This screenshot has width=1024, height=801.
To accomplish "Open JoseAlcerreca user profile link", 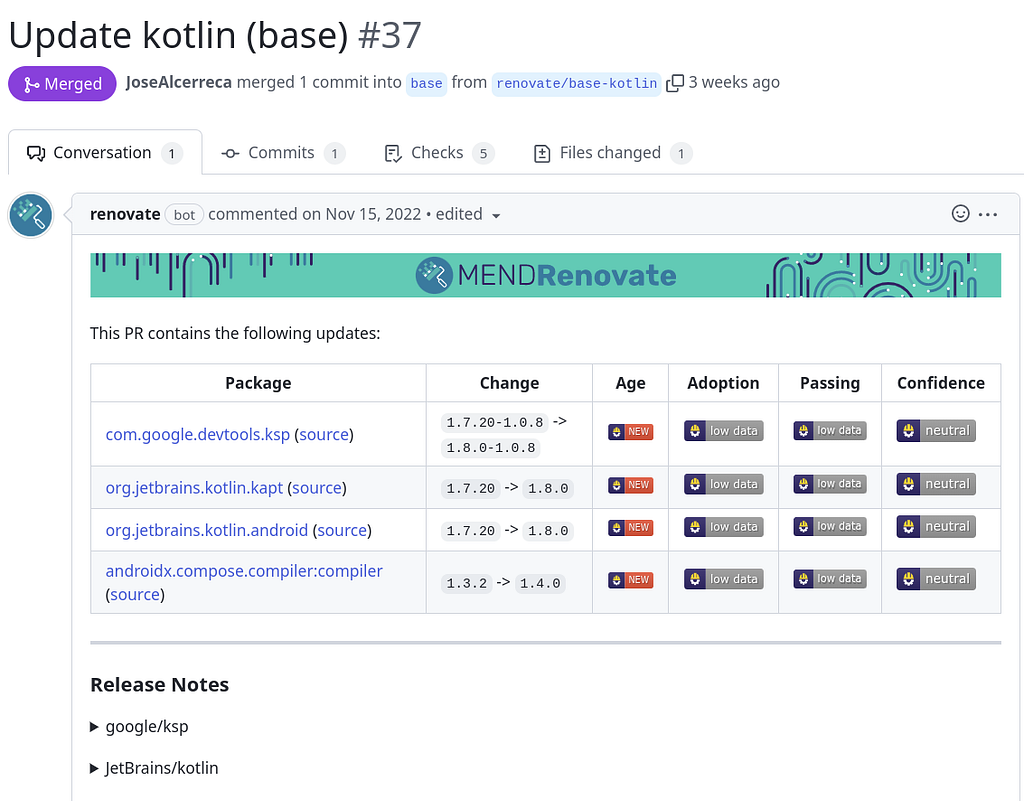I will (178, 82).
